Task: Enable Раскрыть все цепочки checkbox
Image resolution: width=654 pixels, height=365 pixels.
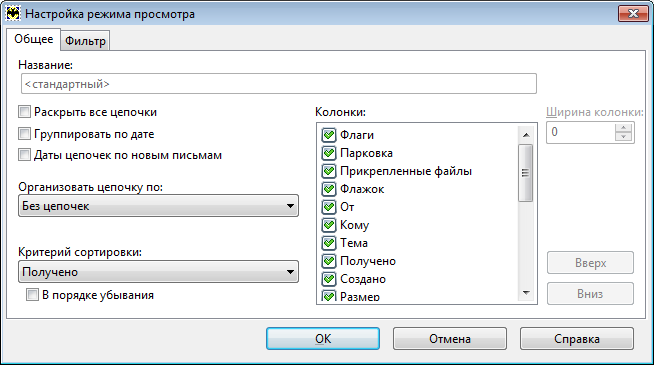Action: [x=25, y=112]
